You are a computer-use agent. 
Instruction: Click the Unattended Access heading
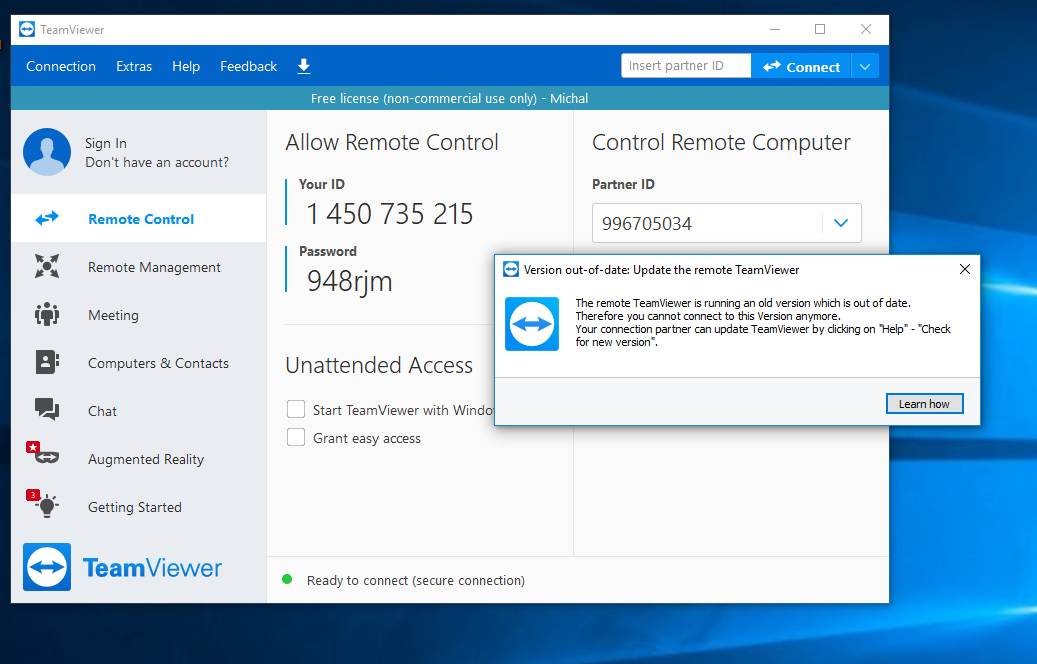(379, 364)
